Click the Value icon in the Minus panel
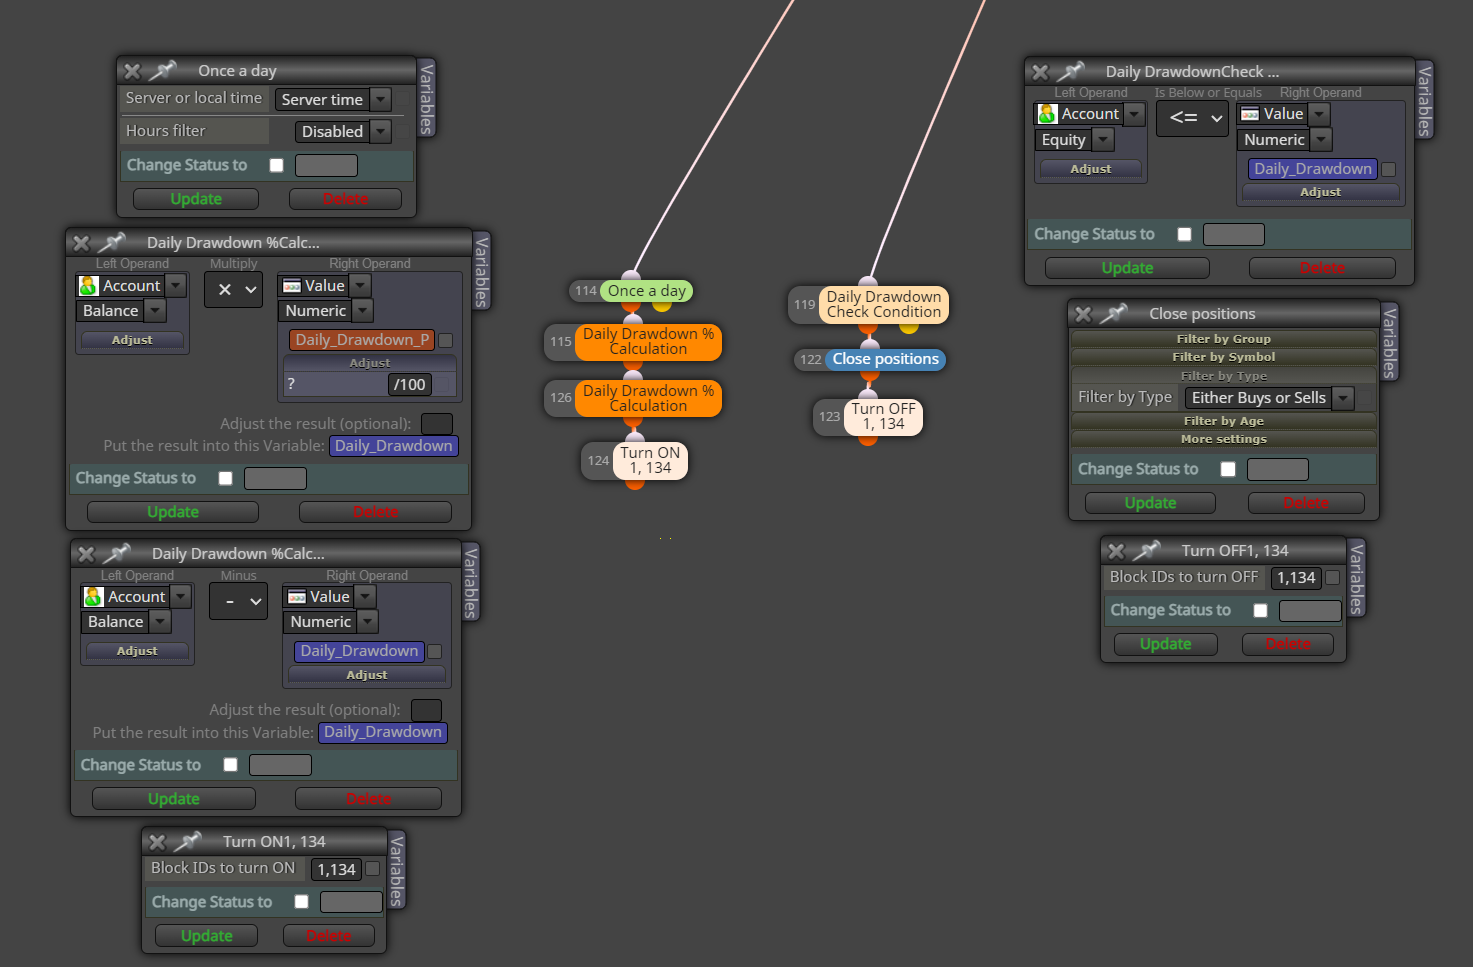The width and height of the screenshot is (1473, 967). click(x=296, y=597)
